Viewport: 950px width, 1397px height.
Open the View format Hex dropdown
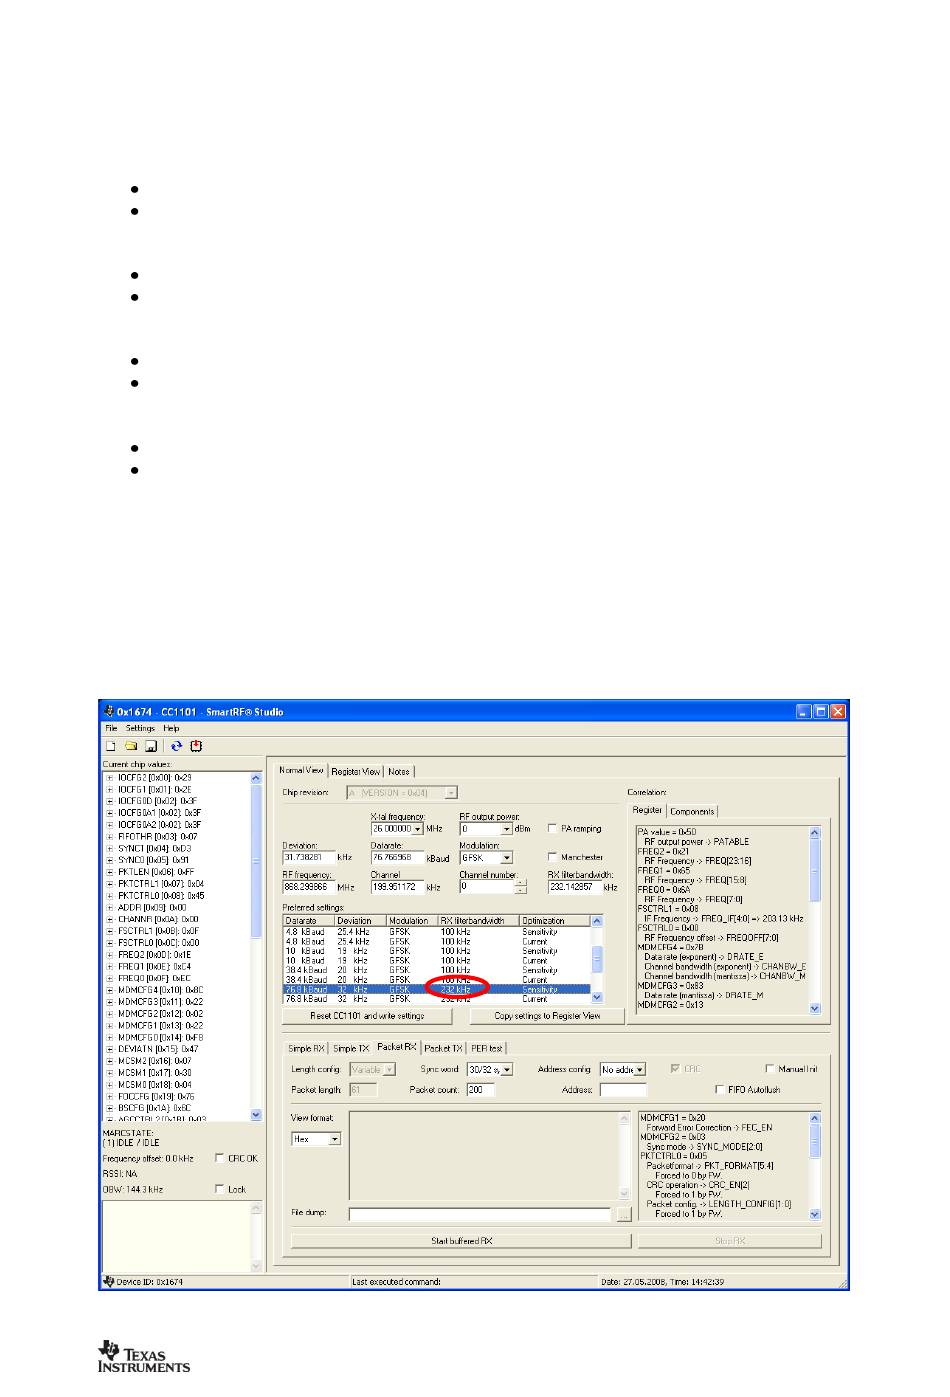coord(335,1139)
